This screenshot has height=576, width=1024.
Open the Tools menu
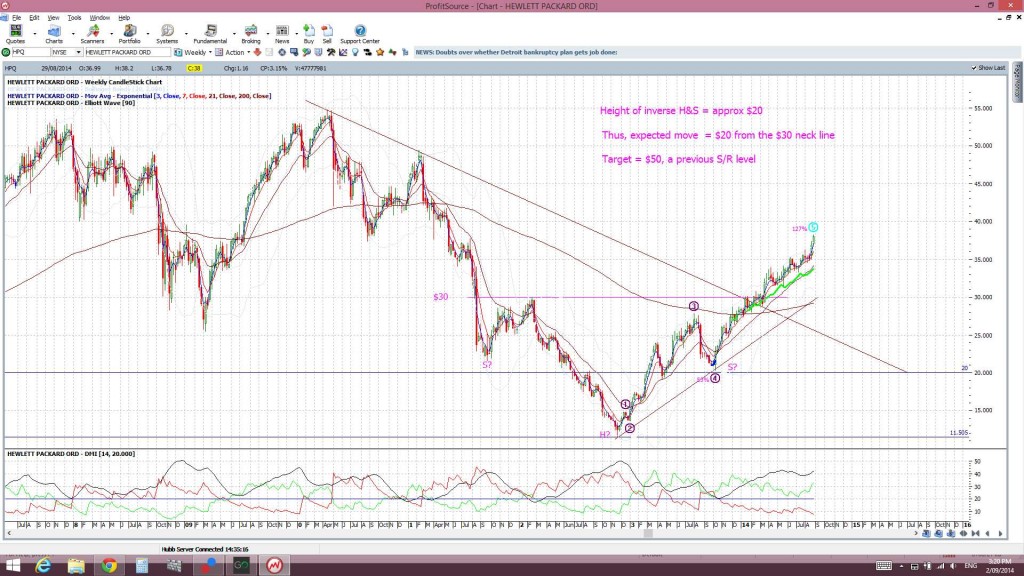74,18
